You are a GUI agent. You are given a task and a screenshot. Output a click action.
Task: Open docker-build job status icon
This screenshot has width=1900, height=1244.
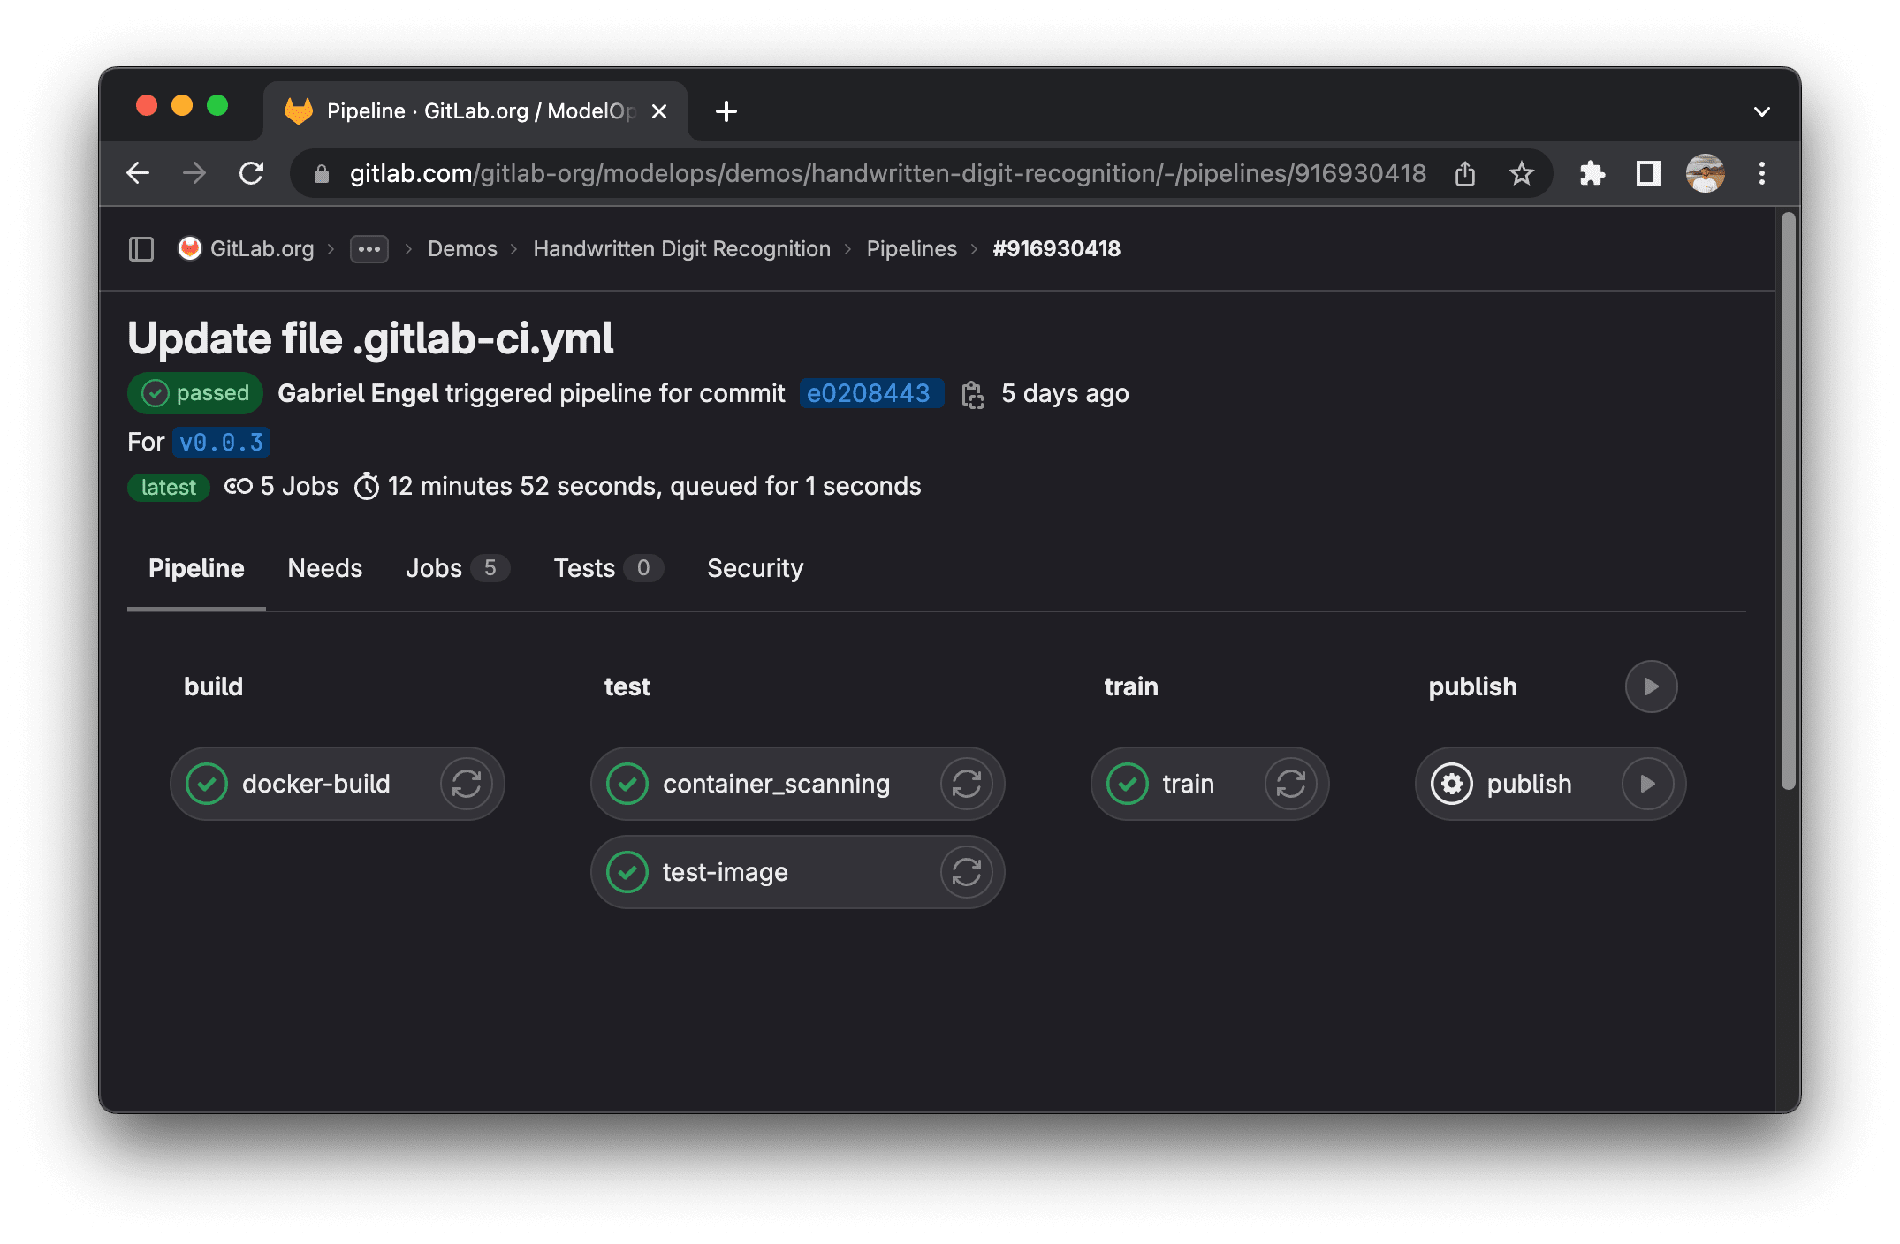(207, 784)
